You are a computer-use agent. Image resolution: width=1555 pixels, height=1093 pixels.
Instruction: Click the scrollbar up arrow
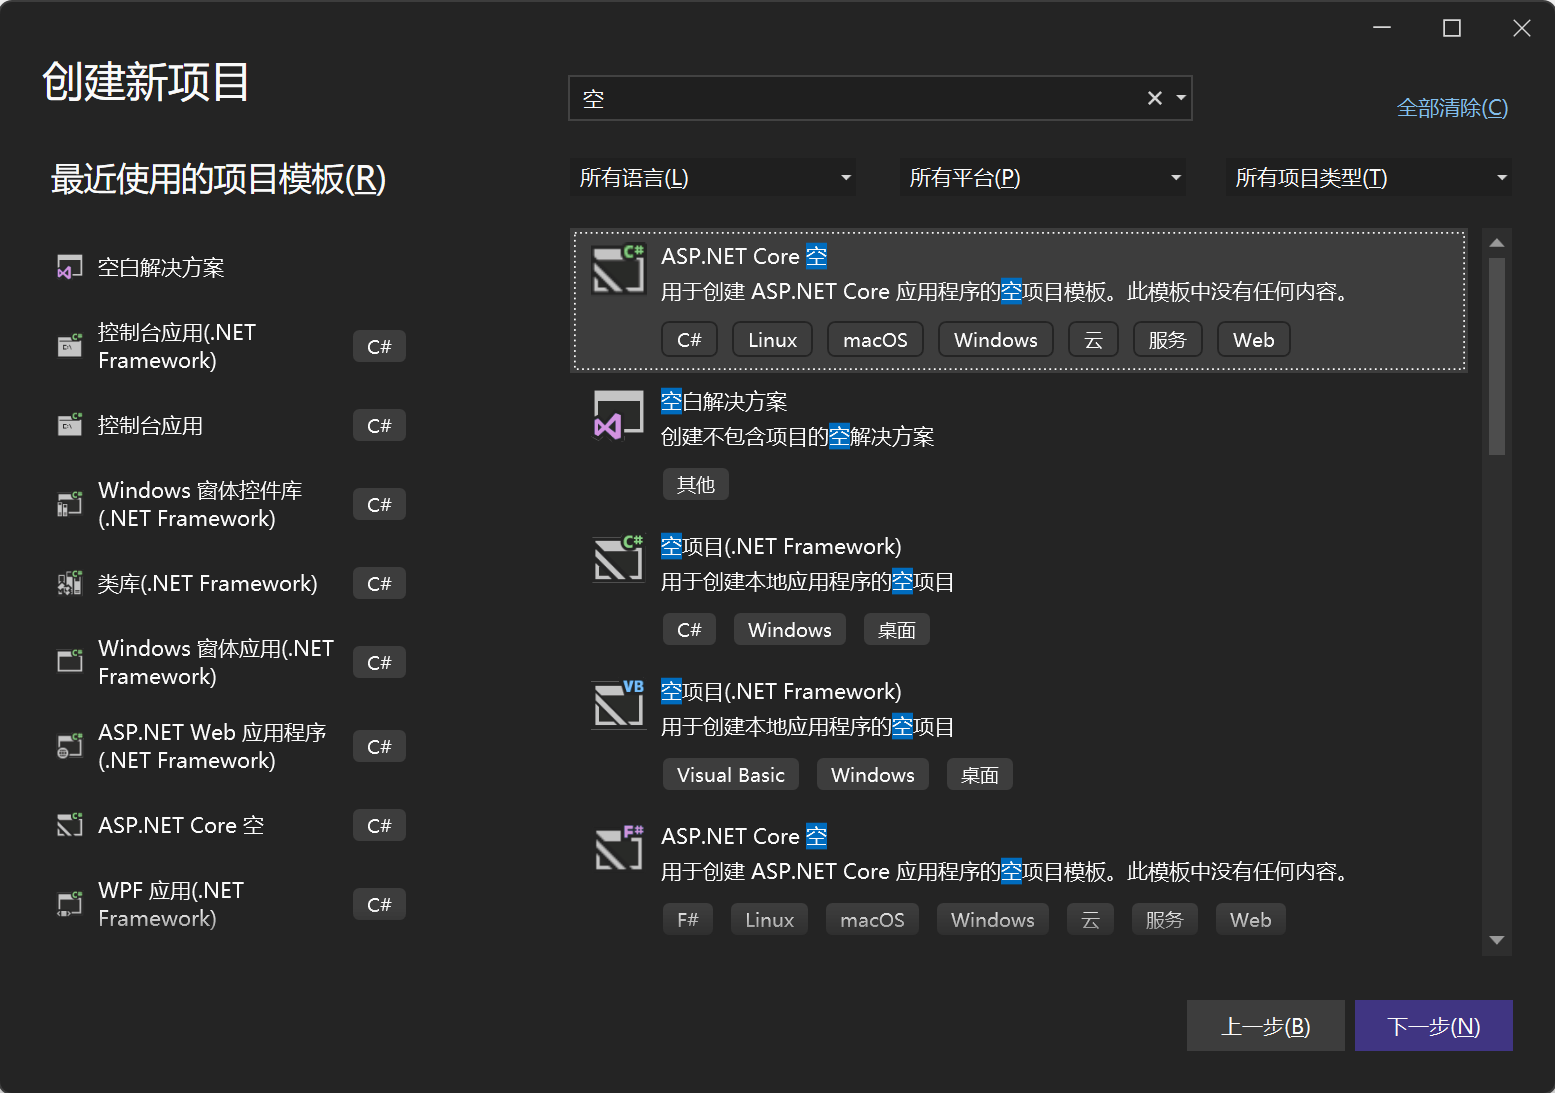(1496, 243)
